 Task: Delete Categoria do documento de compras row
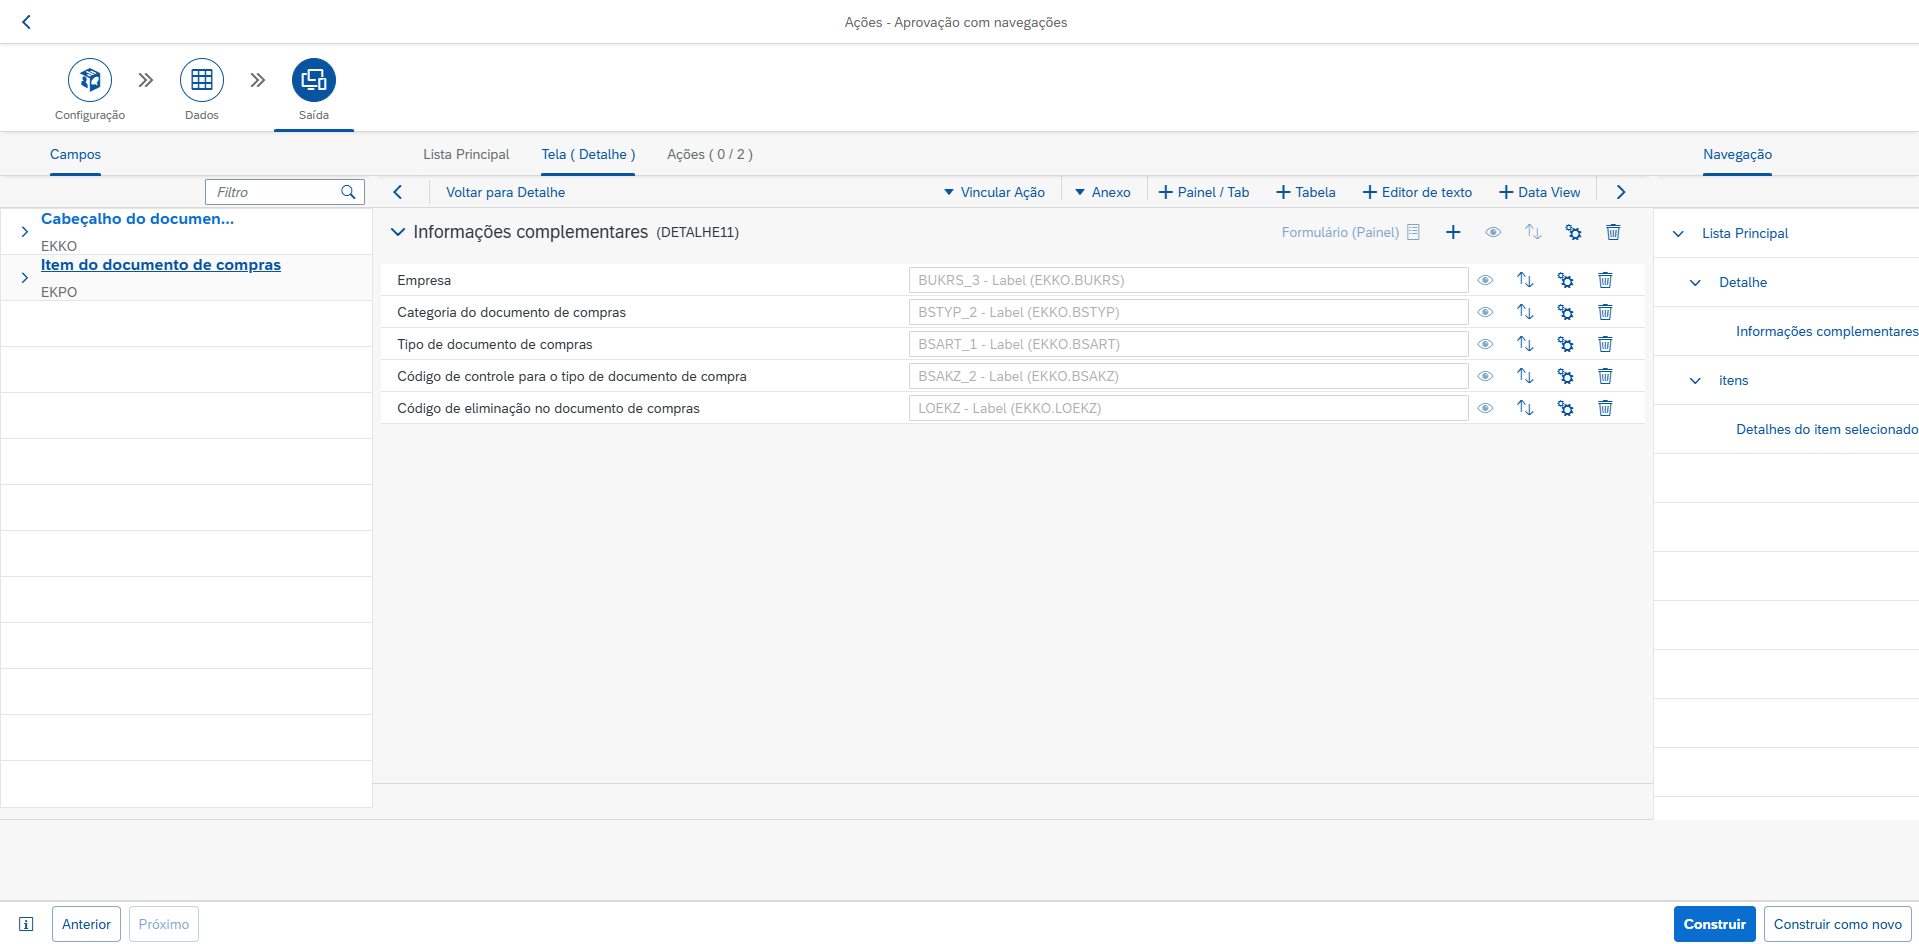pos(1605,312)
